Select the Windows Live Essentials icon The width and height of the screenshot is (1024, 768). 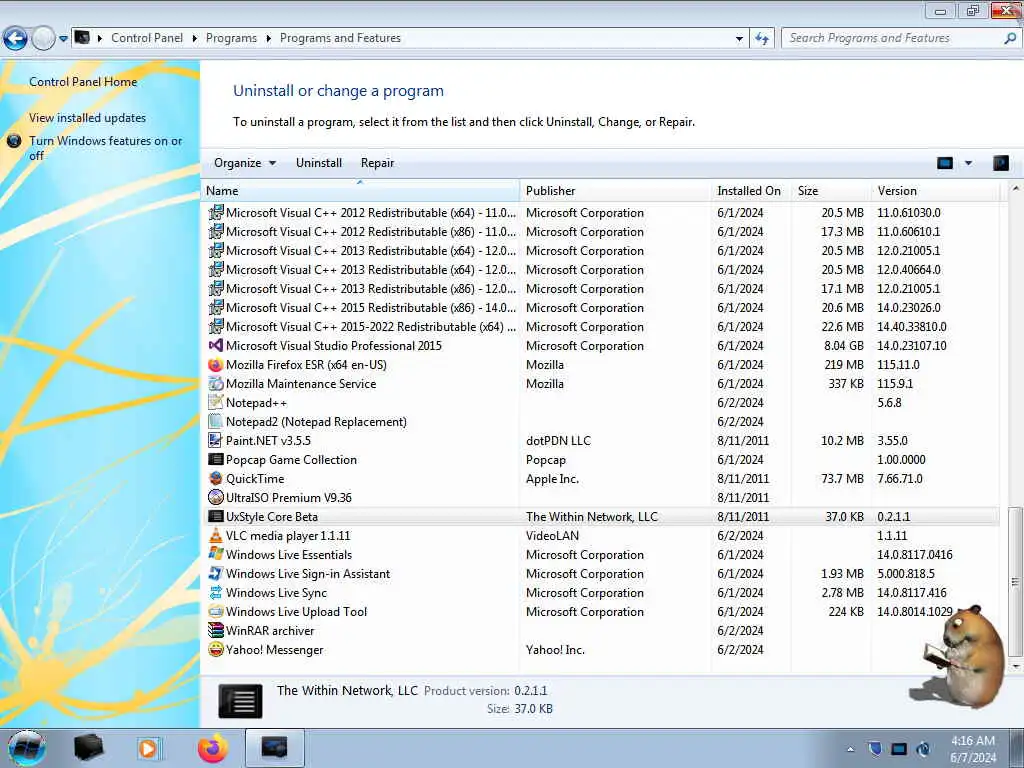(x=216, y=554)
